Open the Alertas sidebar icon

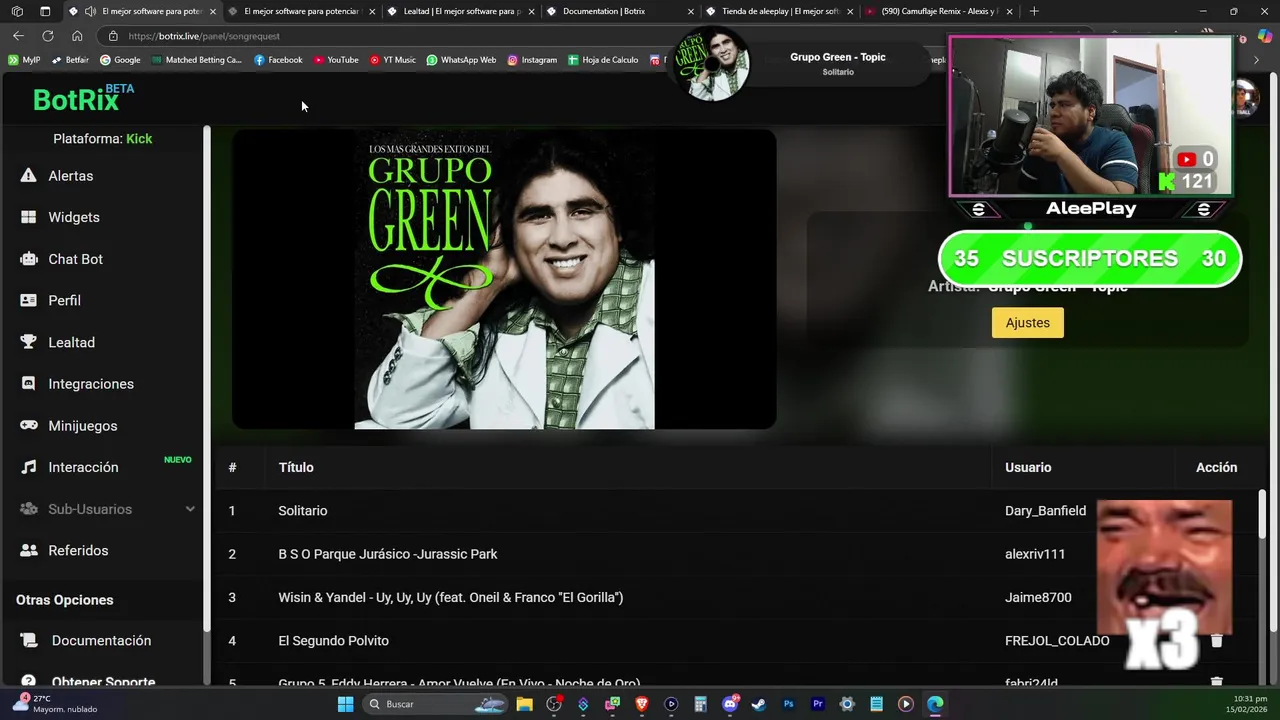click(28, 176)
